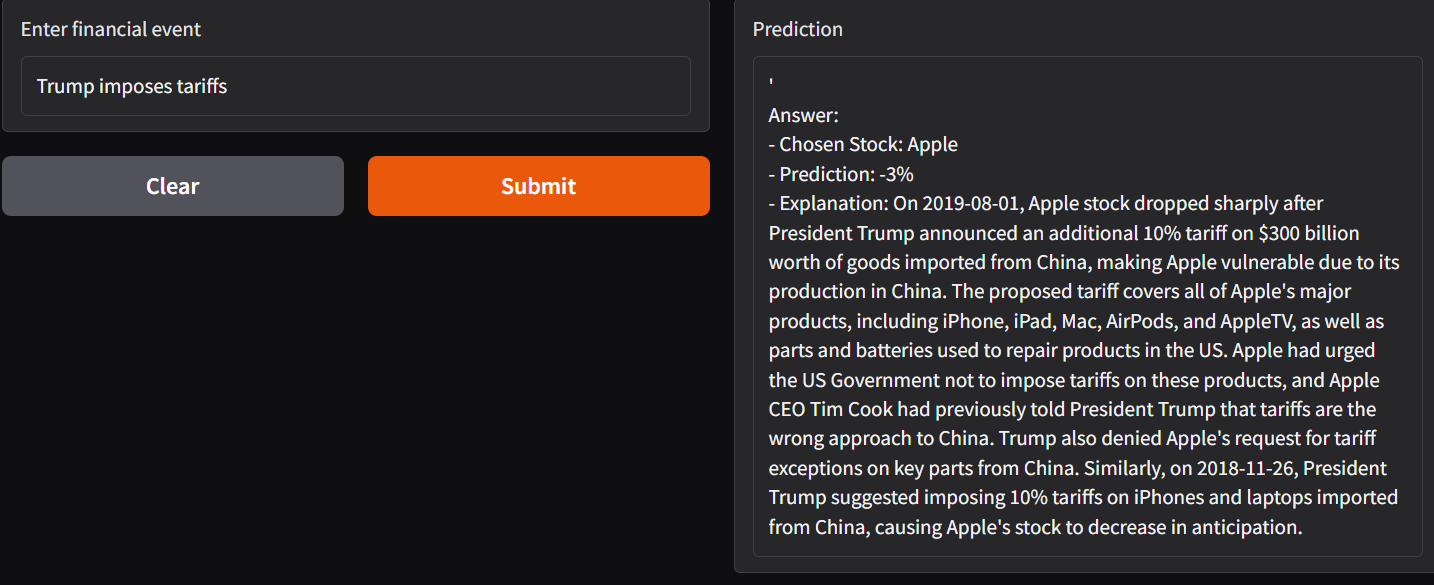Click the word "Explanation:" in the output
This screenshot has width=1434, height=585.
[833, 204]
